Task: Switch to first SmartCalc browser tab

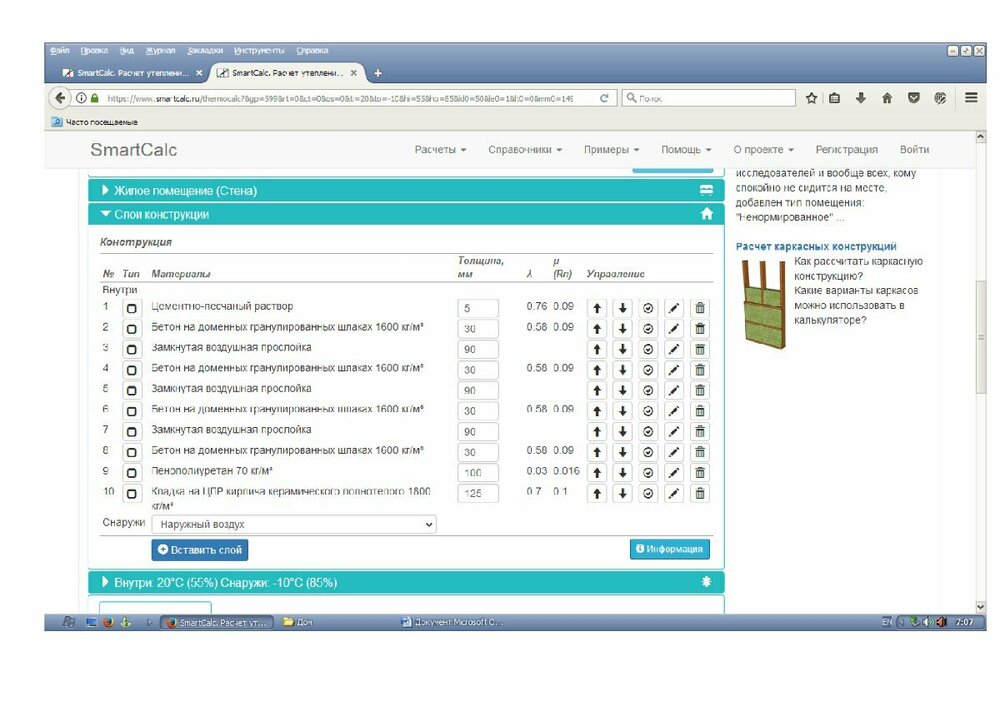Action: coord(133,73)
